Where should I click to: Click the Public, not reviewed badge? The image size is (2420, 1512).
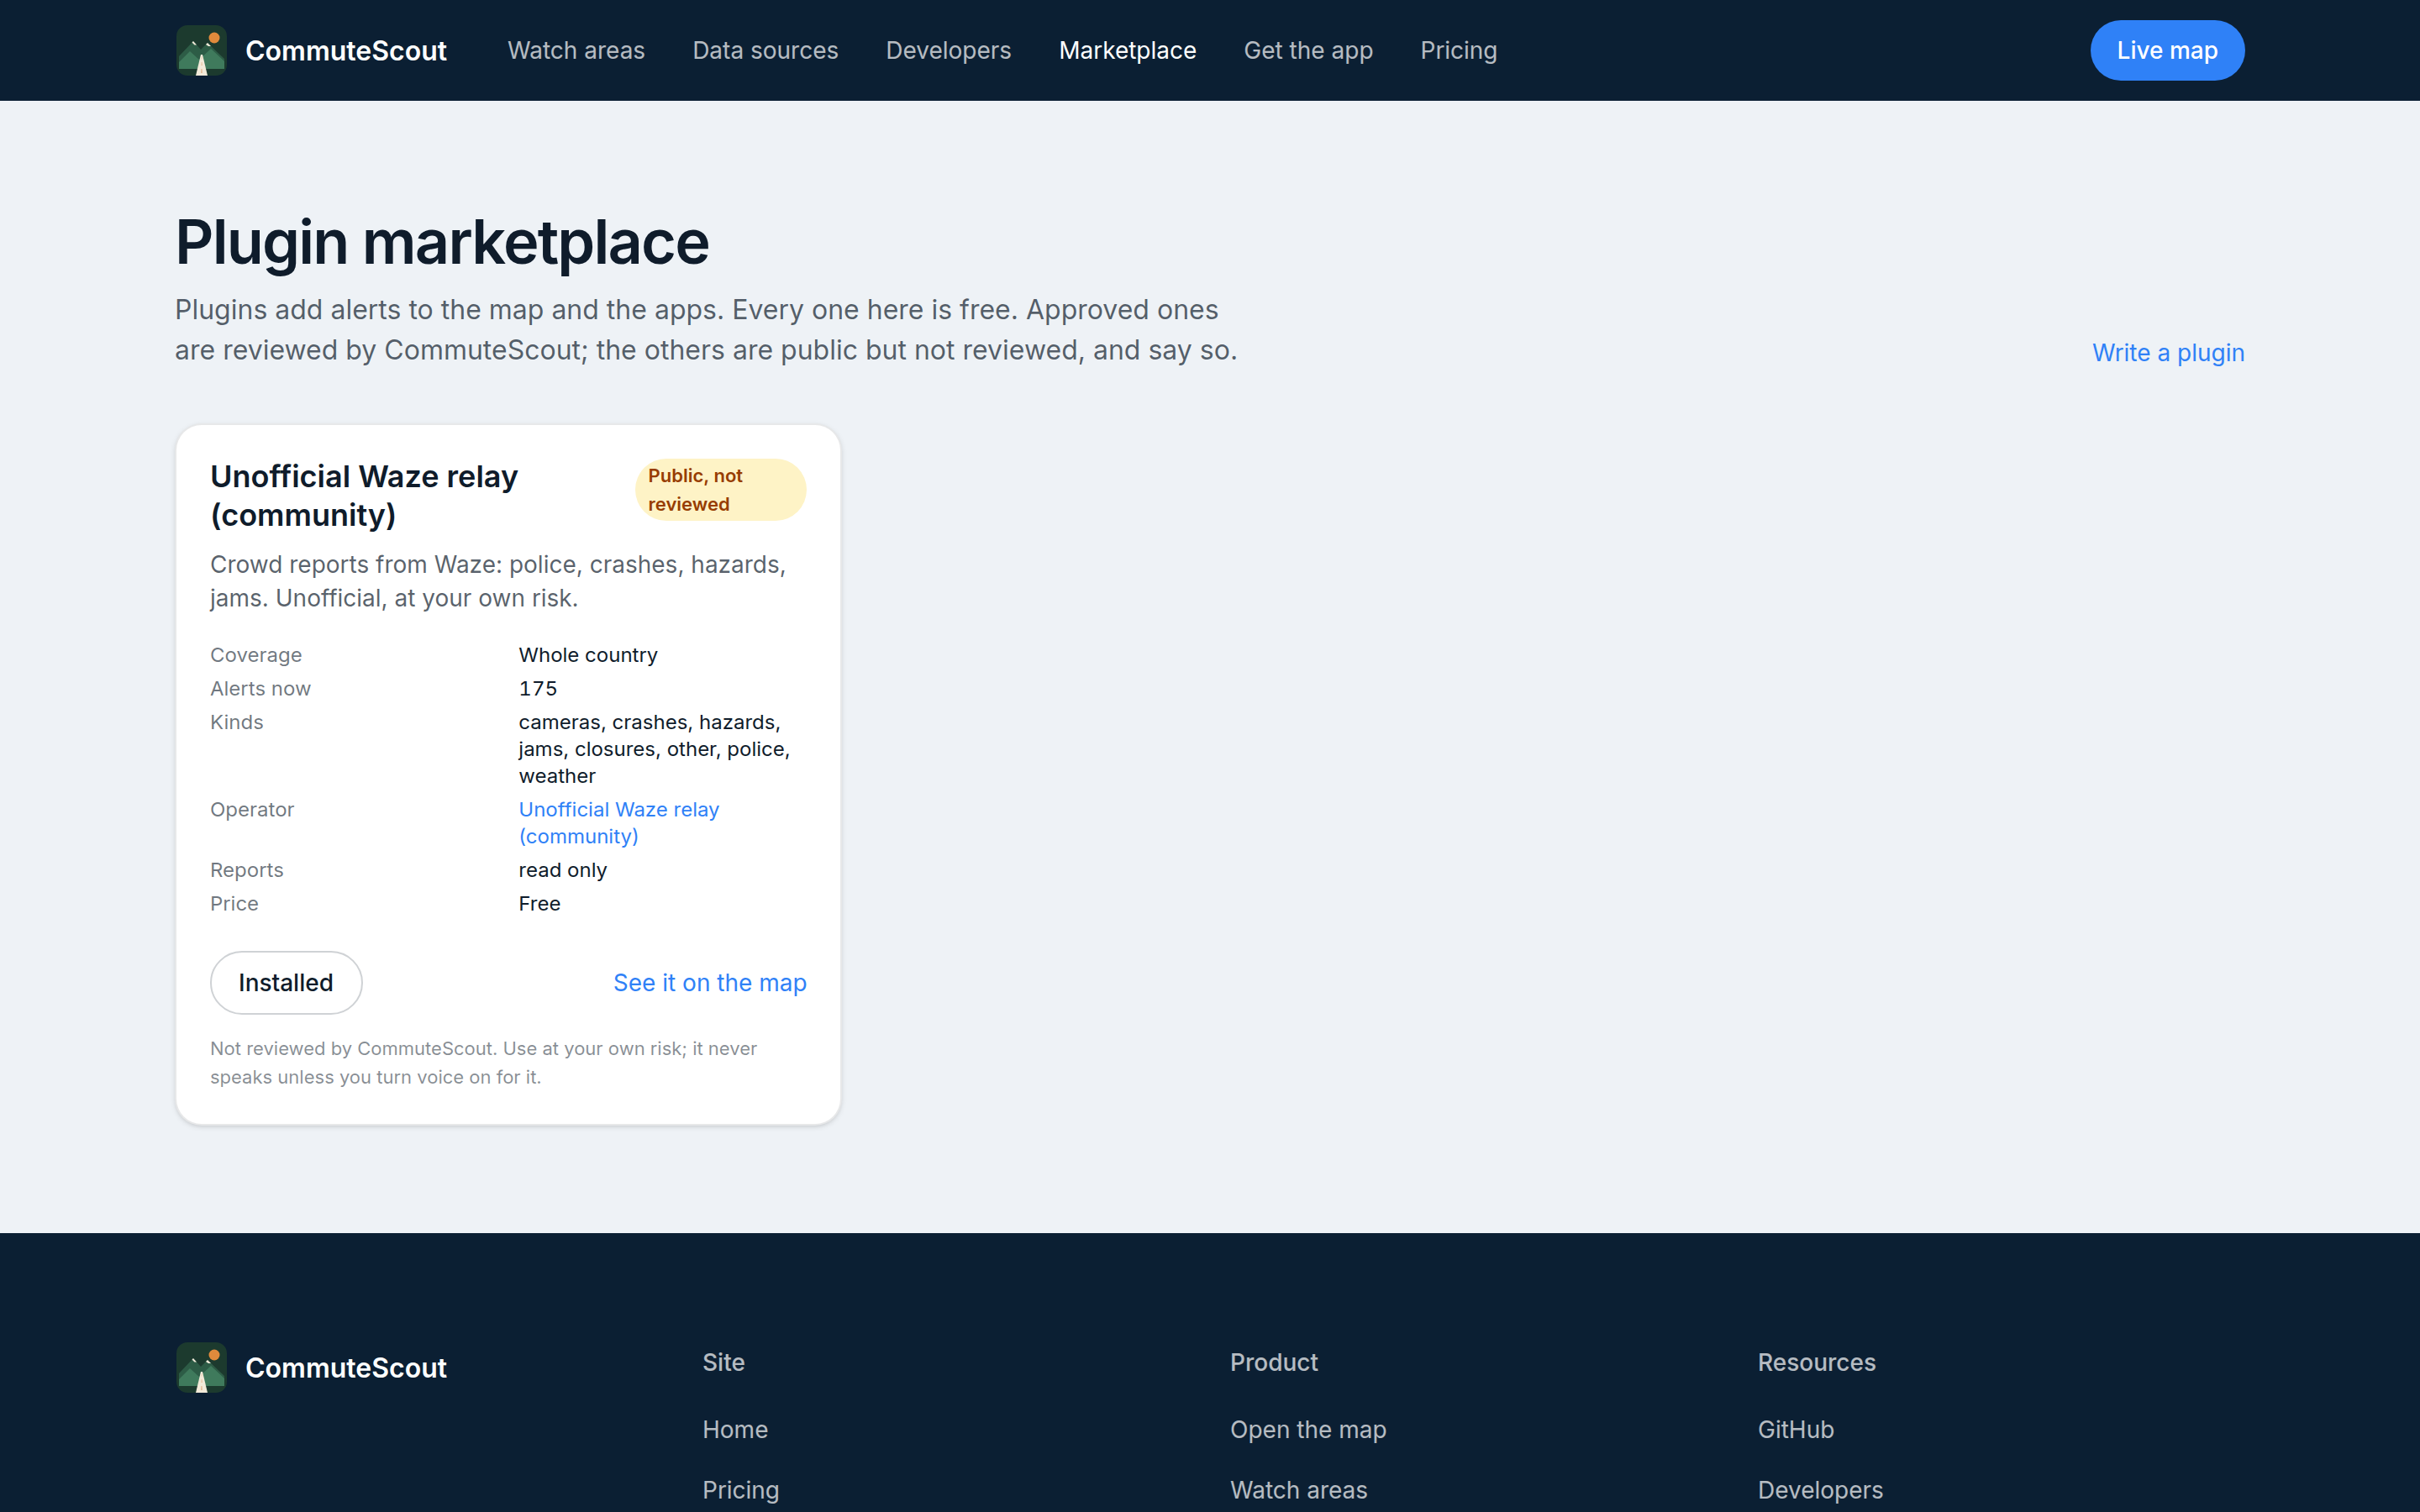[x=720, y=490]
